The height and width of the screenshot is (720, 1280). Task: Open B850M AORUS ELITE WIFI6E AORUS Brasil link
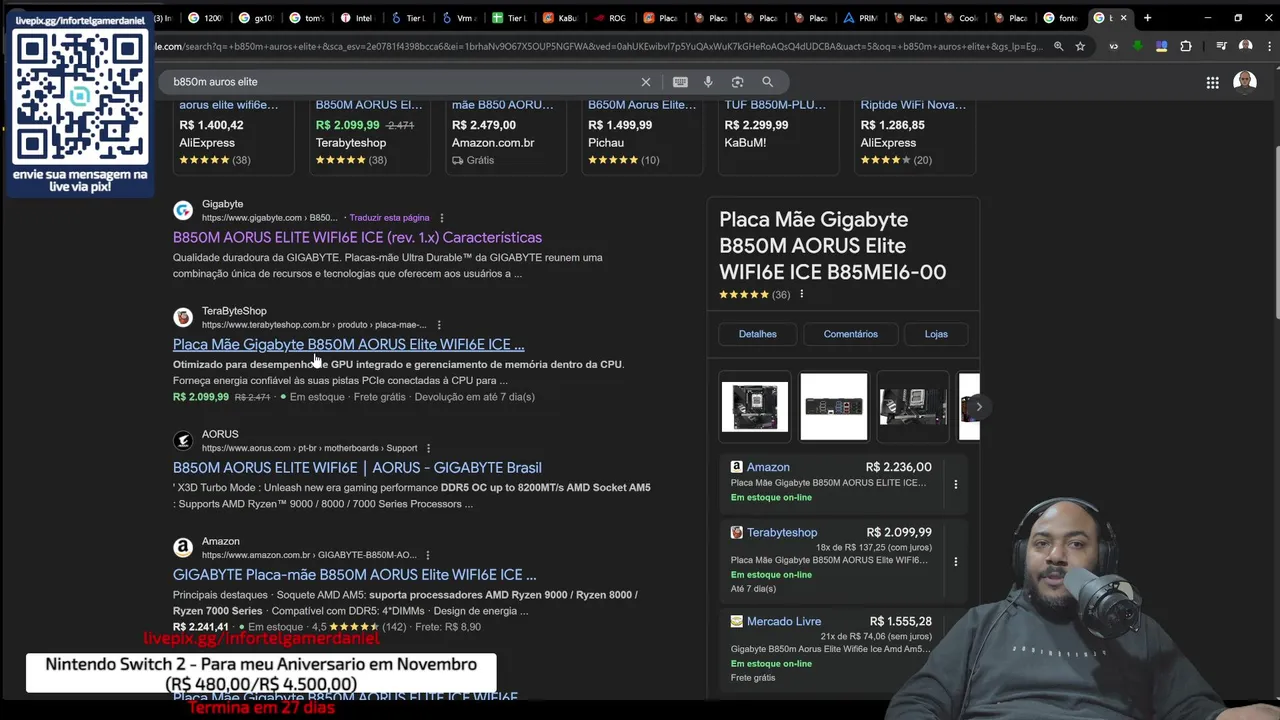click(x=357, y=467)
